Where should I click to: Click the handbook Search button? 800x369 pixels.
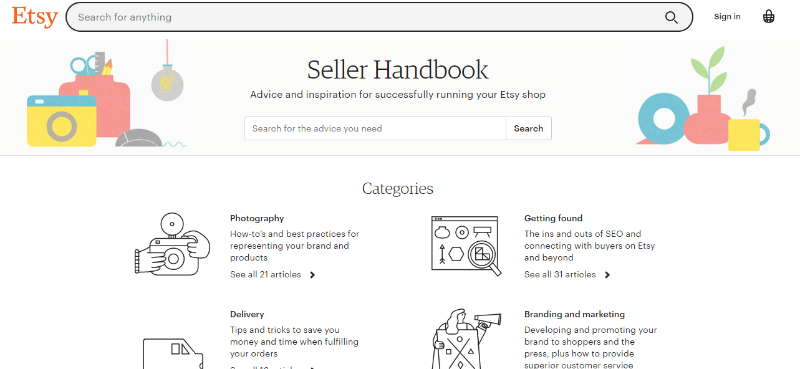[529, 128]
